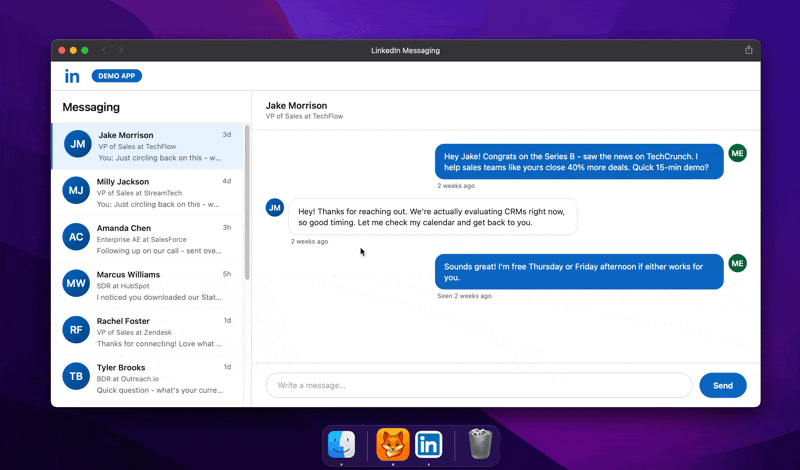Click the LinkedIn logo in header

pos(72,76)
